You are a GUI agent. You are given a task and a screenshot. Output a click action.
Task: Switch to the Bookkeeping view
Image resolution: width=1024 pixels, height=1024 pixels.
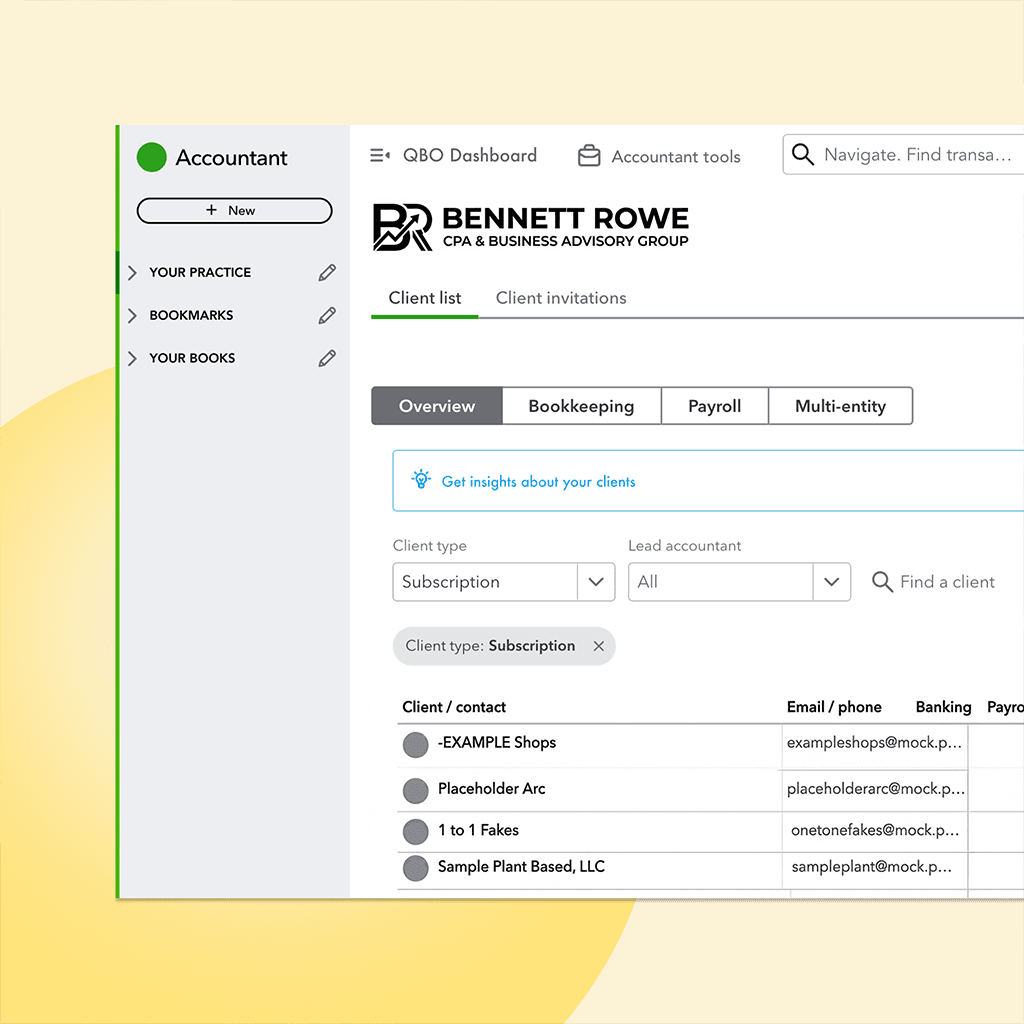[581, 406]
